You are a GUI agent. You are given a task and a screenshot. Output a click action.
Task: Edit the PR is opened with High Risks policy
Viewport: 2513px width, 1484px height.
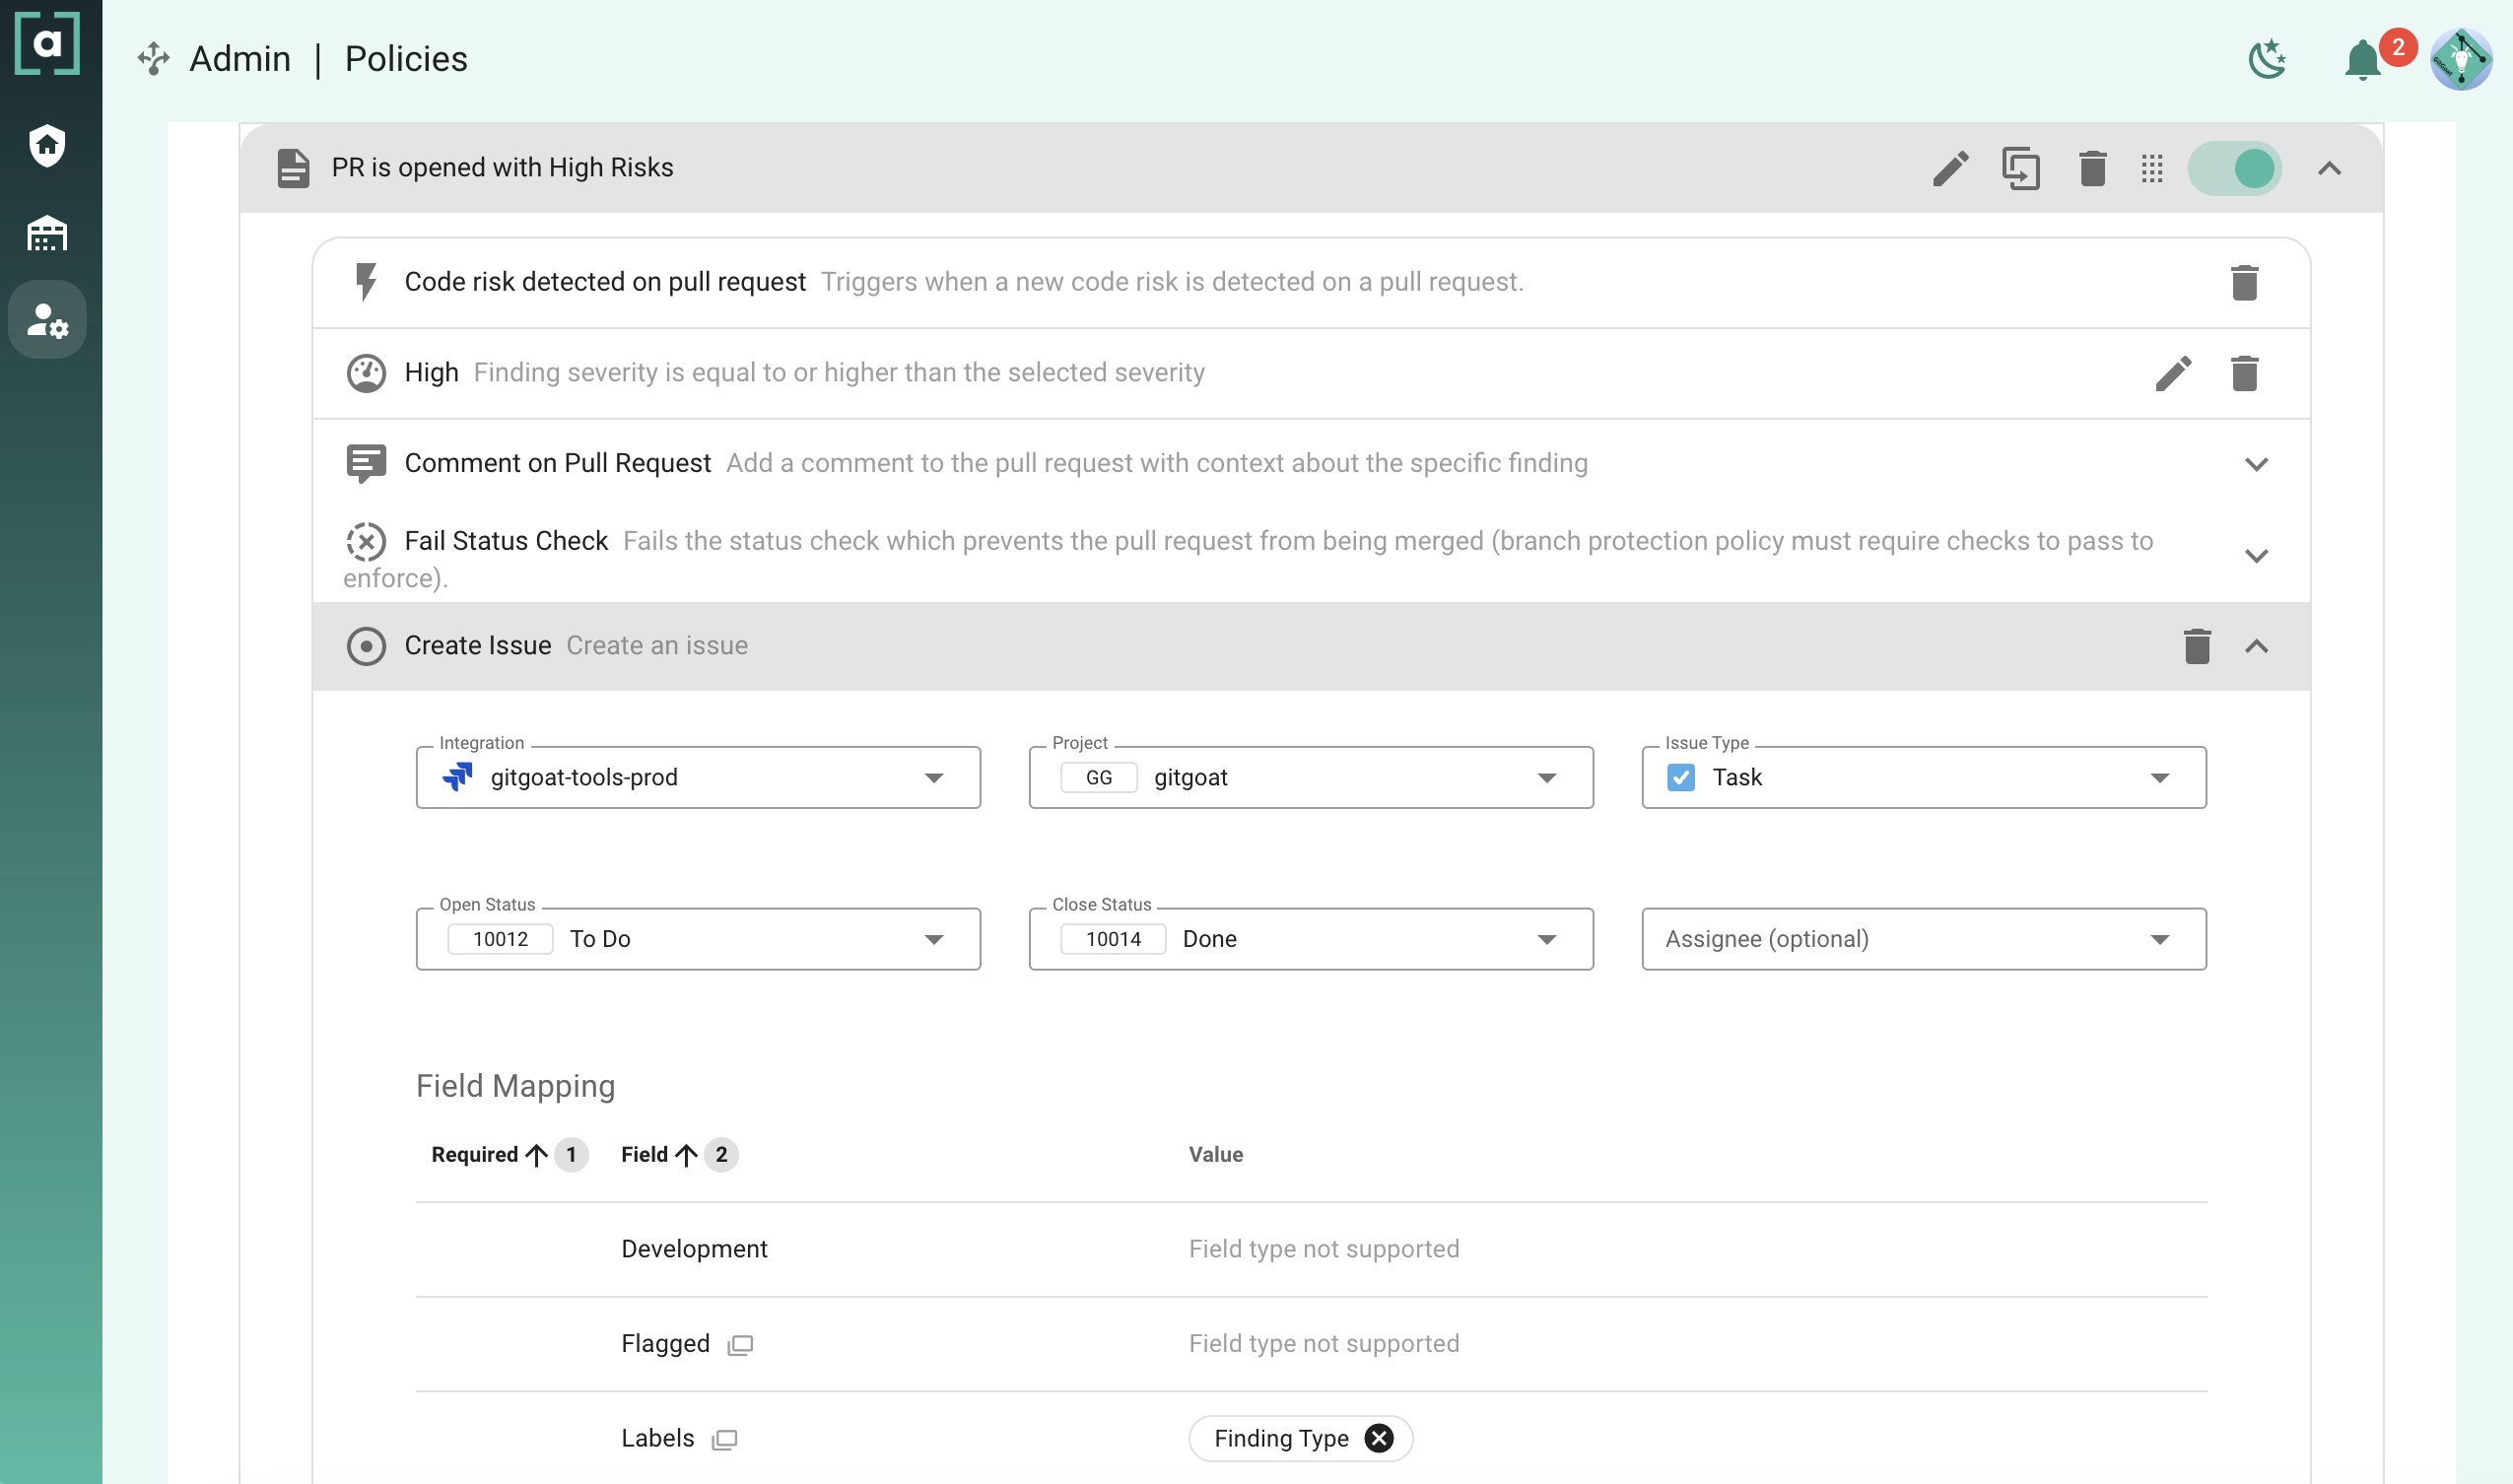[1950, 168]
